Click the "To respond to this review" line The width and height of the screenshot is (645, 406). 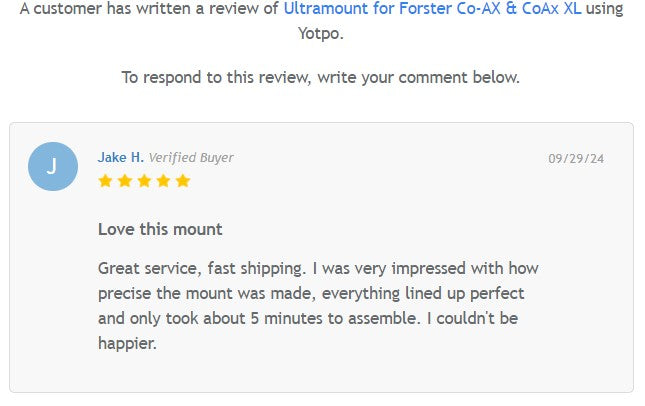click(x=320, y=77)
